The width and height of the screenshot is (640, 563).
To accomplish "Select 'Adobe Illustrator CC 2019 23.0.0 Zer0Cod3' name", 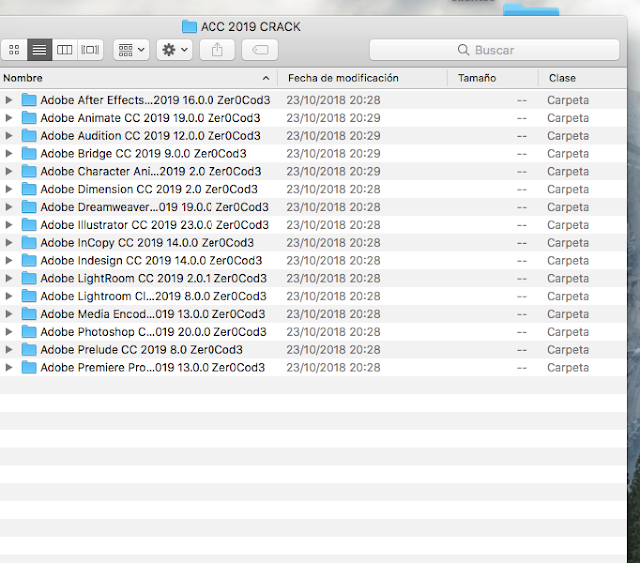I will tap(155, 225).
